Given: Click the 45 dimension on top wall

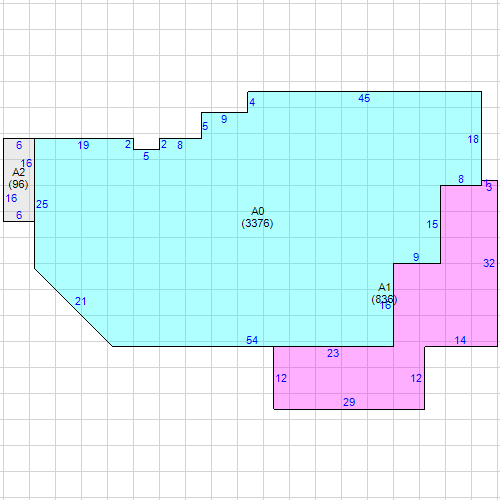Looking at the screenshot, I should (x=364, y=98).
